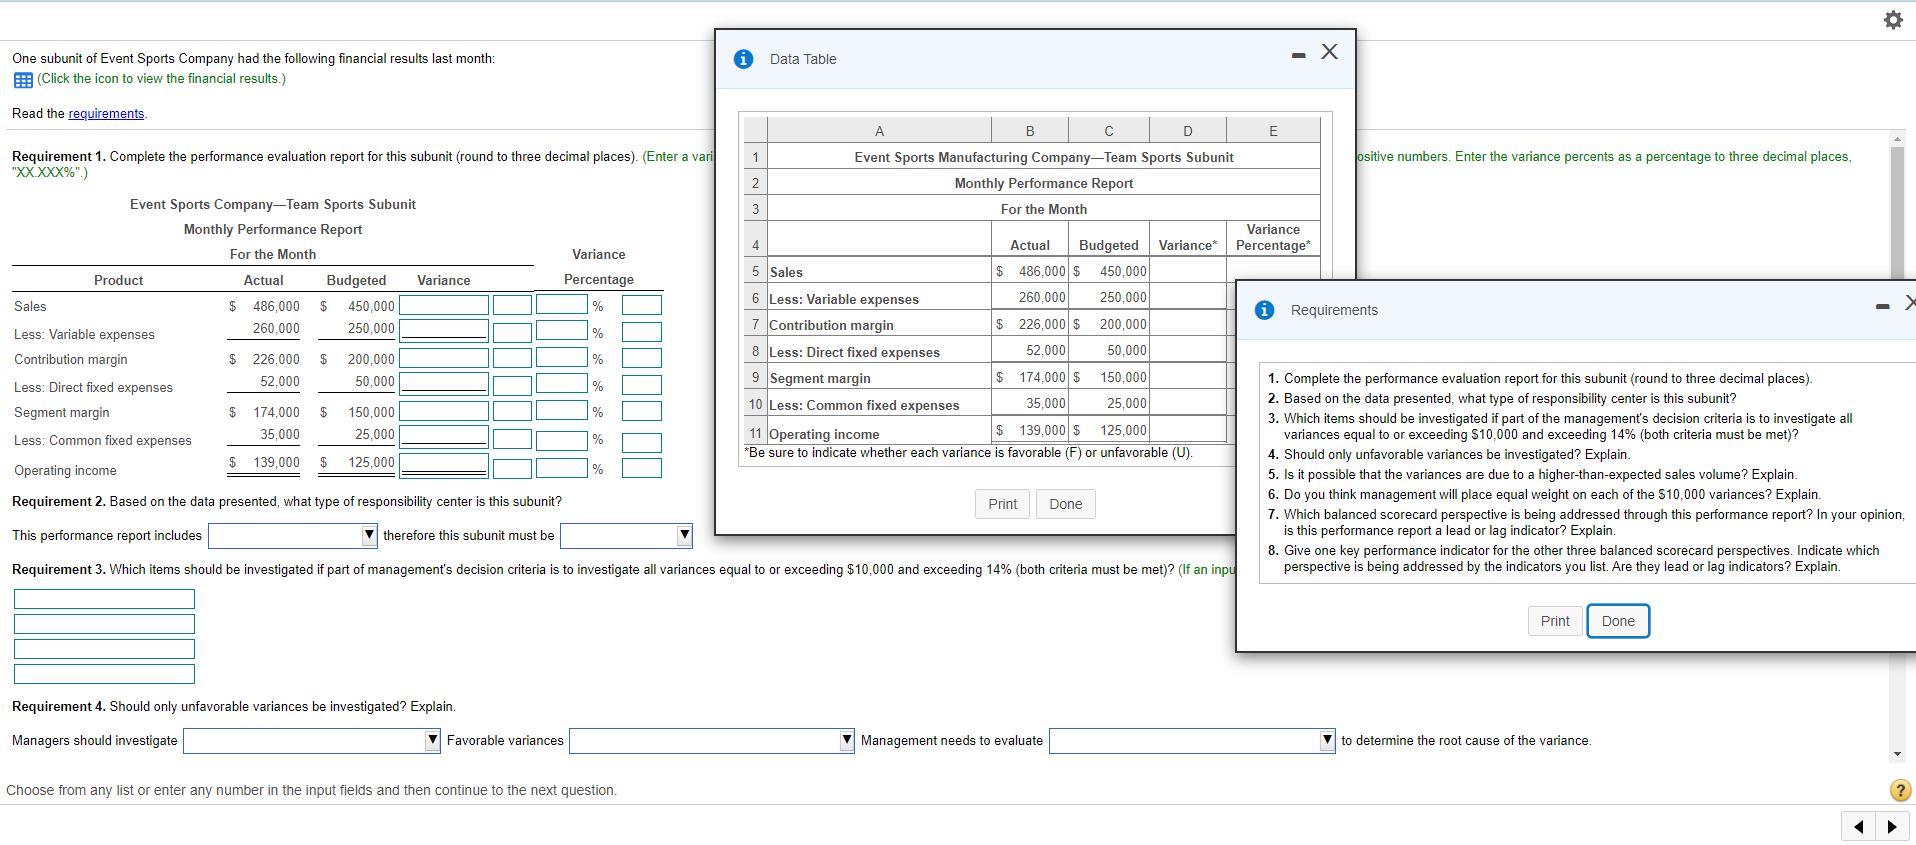Open the 'therefore this subunit must be' dropdown

pos(626,536)
